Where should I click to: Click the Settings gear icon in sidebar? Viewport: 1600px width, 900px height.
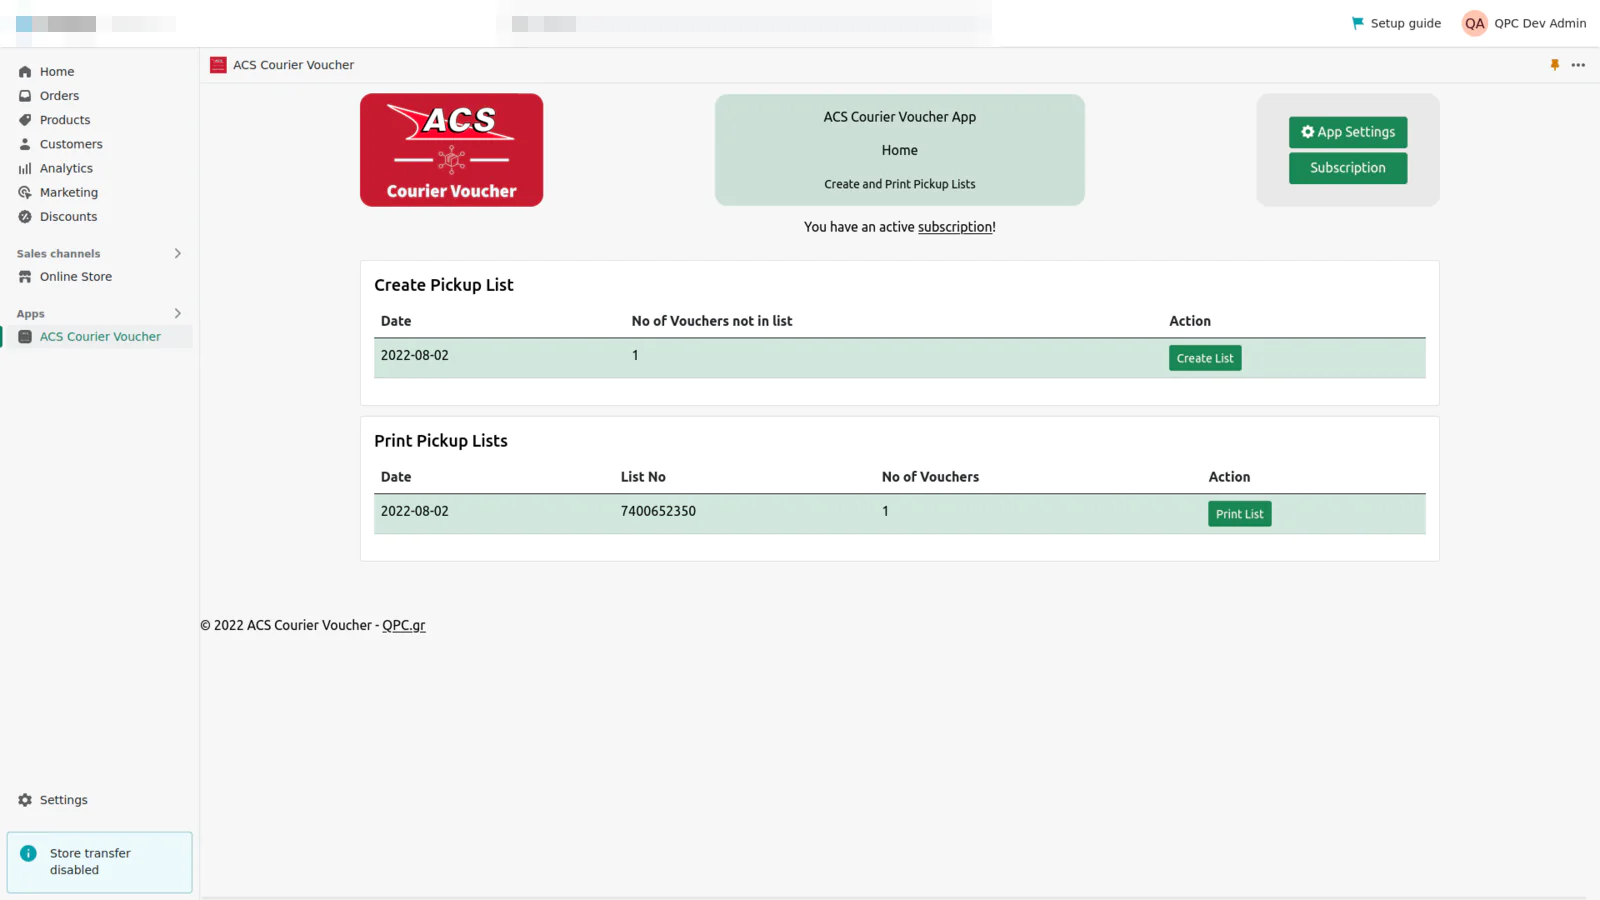[25, 800]
